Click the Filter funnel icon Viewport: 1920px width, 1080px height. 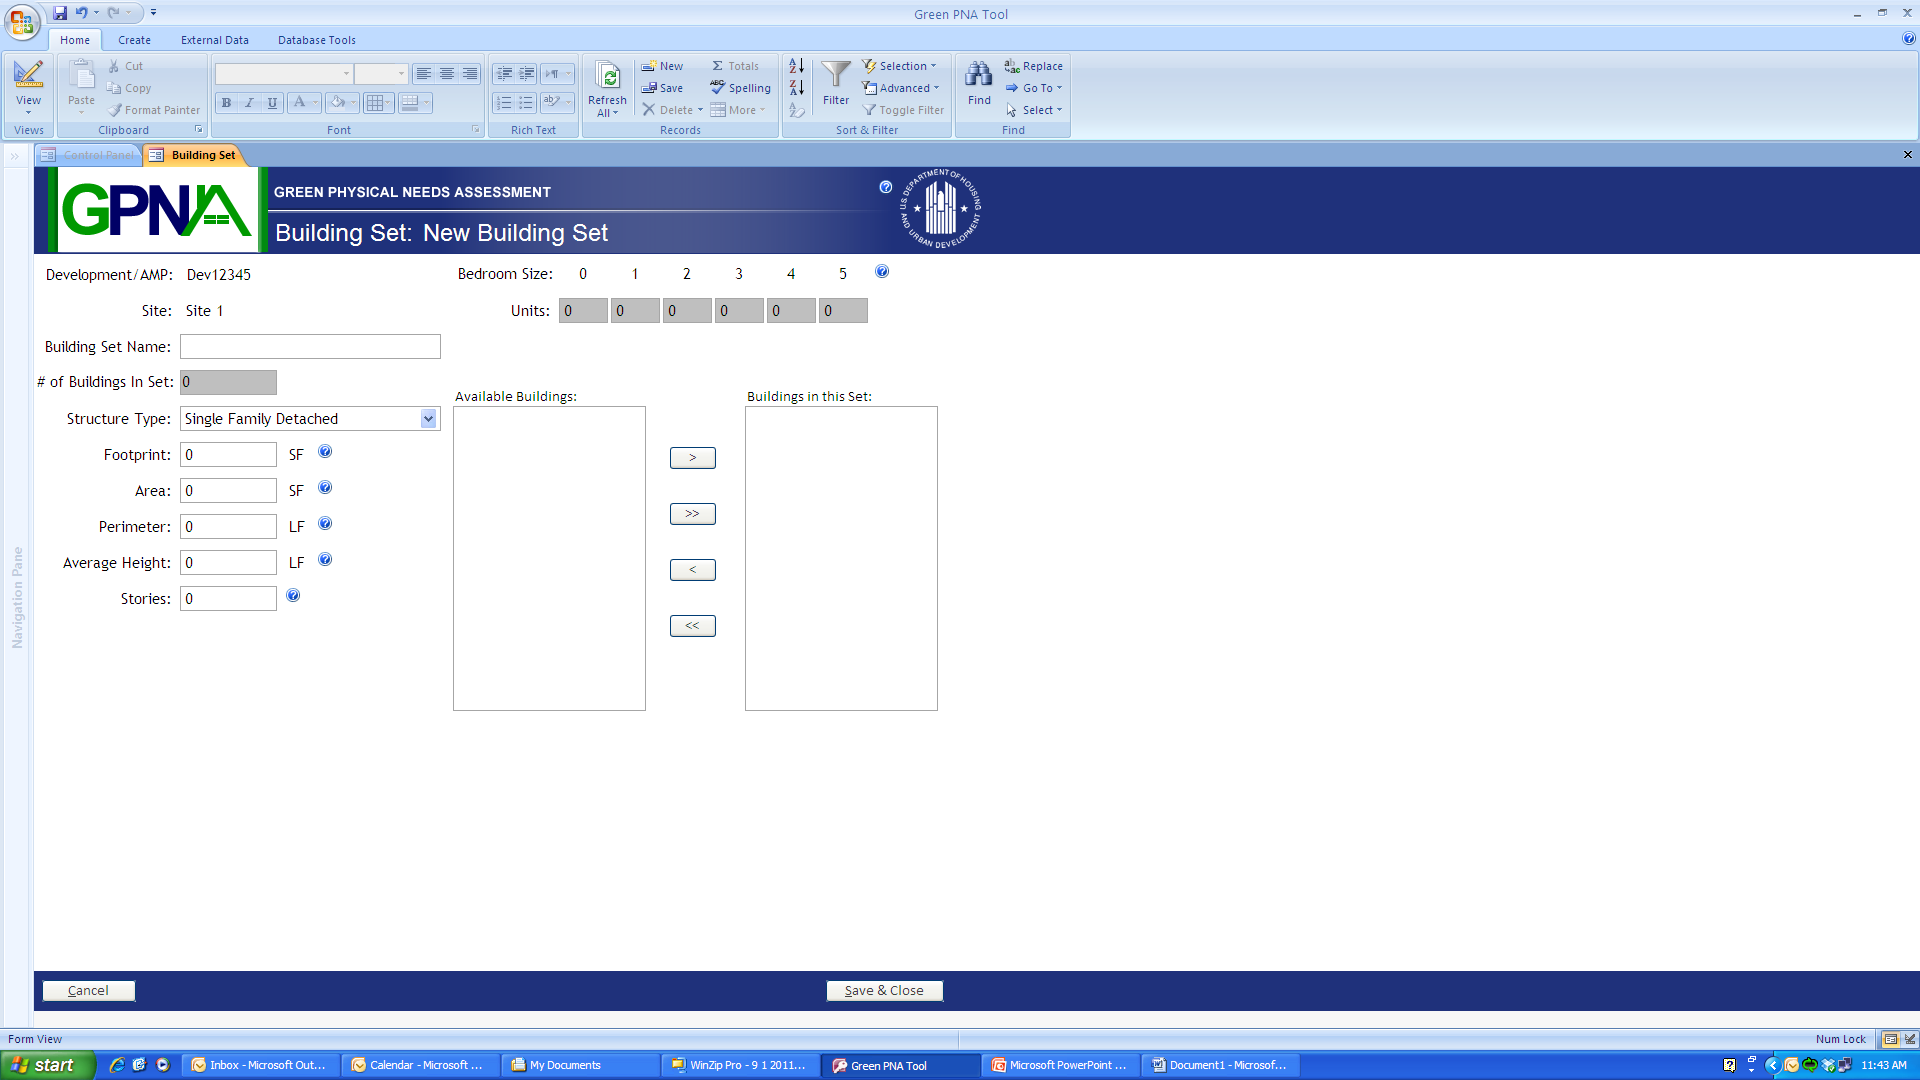(x=836, y=76)
